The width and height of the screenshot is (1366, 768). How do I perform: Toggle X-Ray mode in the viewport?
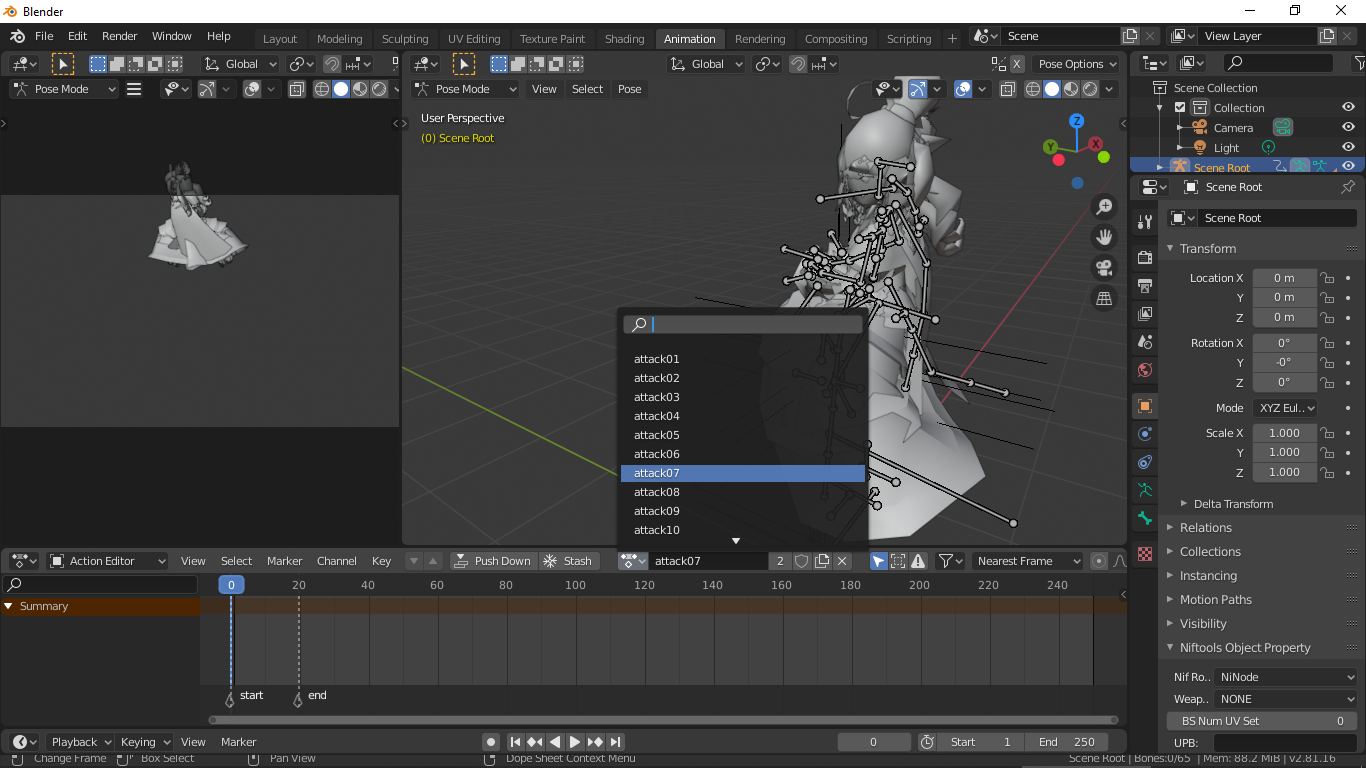click(1007, 88)
